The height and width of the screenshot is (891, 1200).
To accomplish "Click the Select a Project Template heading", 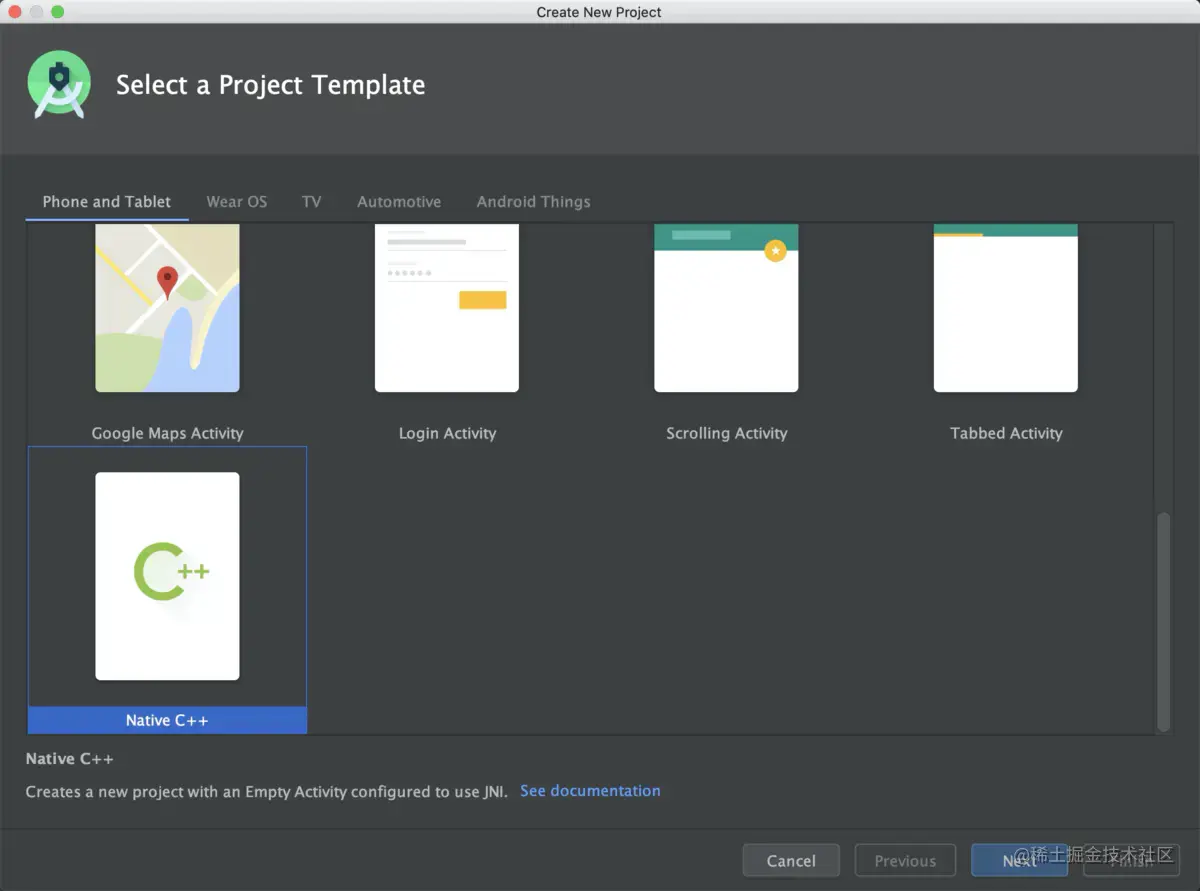I will [270, 85].
